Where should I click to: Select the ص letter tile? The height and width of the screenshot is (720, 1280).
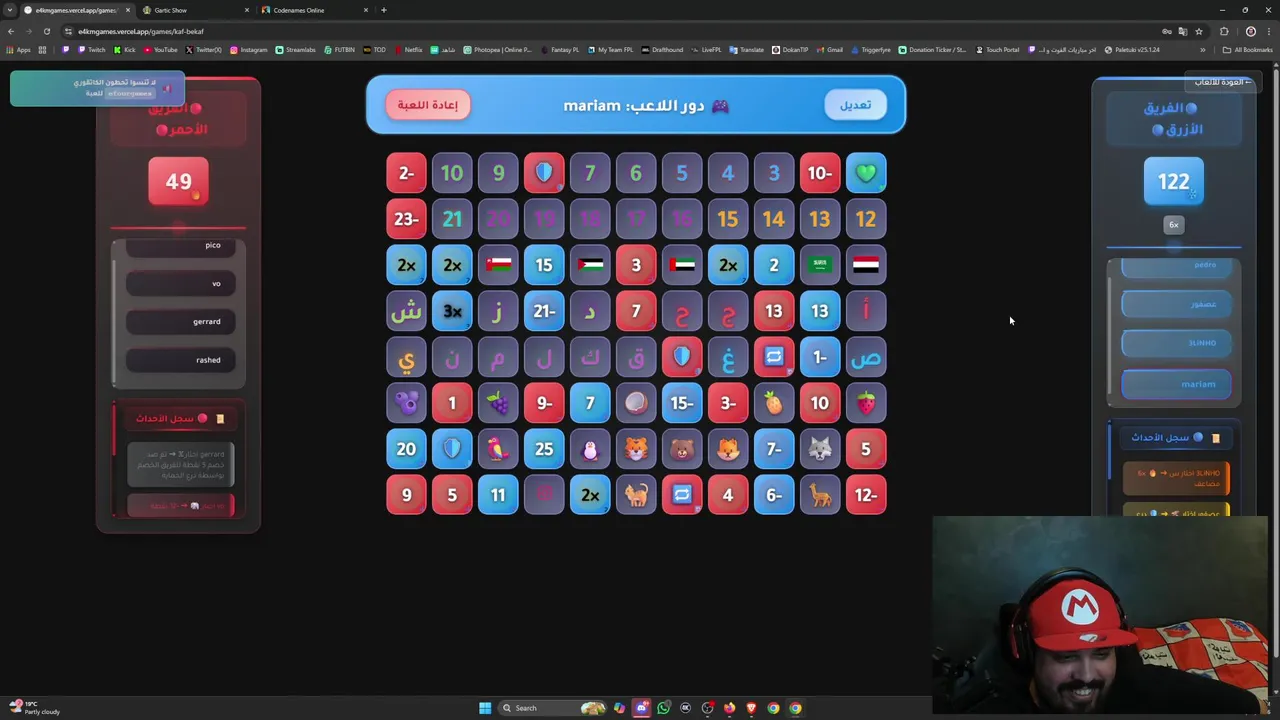tap(866, 357)
